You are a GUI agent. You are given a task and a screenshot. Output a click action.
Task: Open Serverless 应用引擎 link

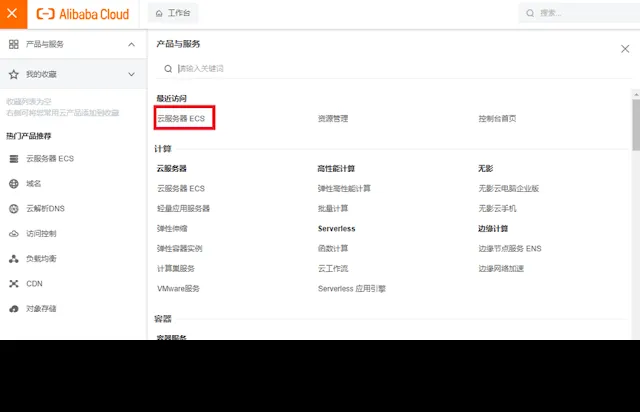[352, 288]
